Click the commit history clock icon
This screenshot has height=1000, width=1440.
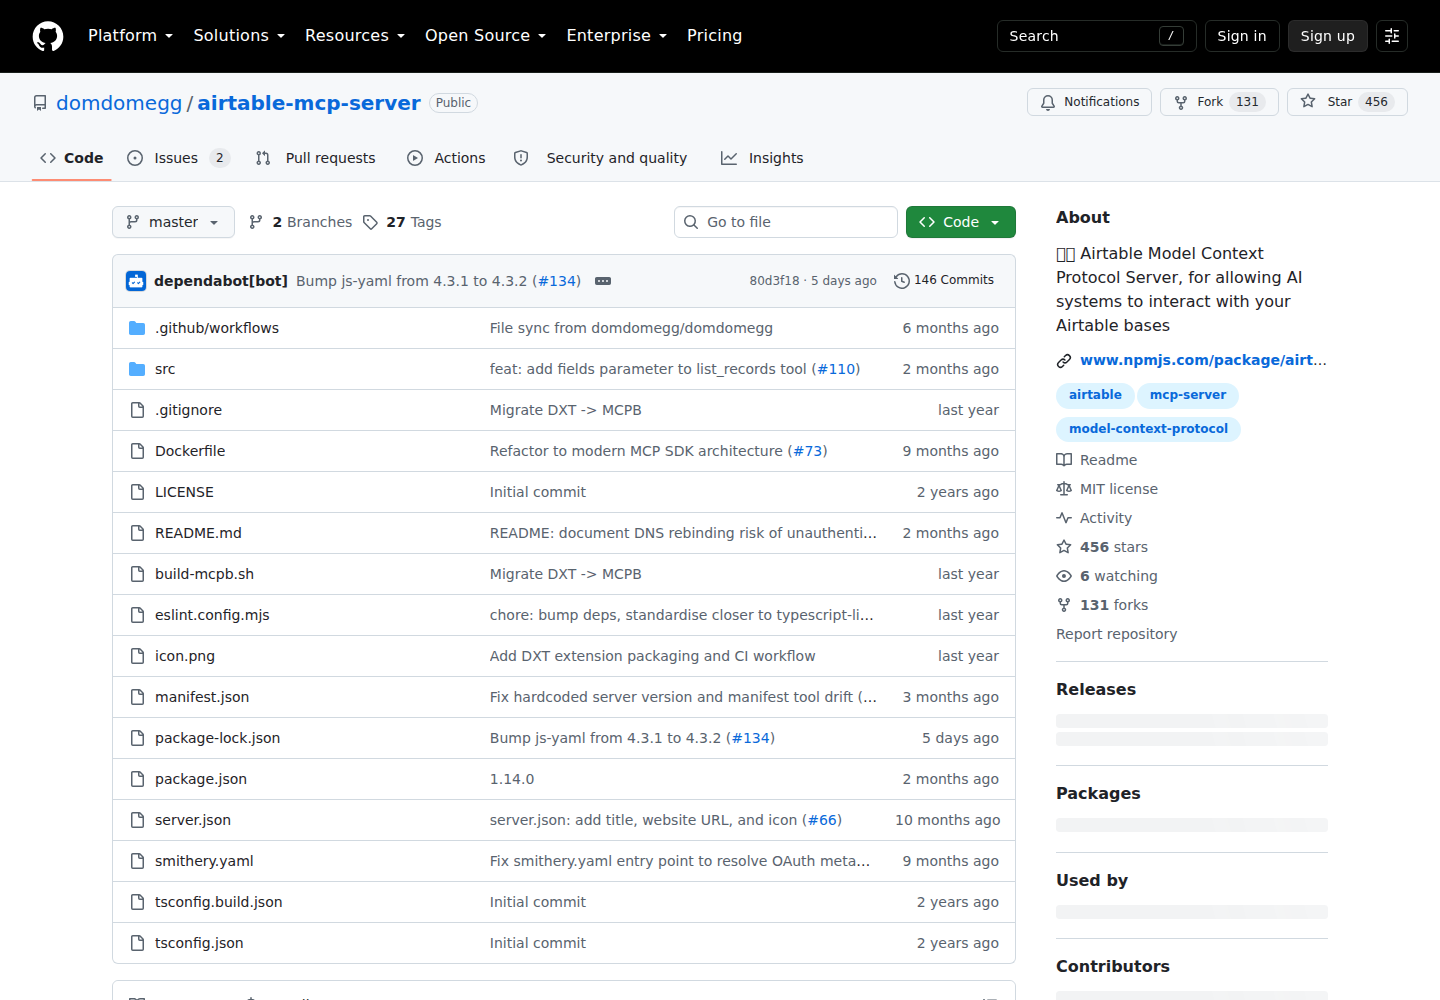click(901, 281)
